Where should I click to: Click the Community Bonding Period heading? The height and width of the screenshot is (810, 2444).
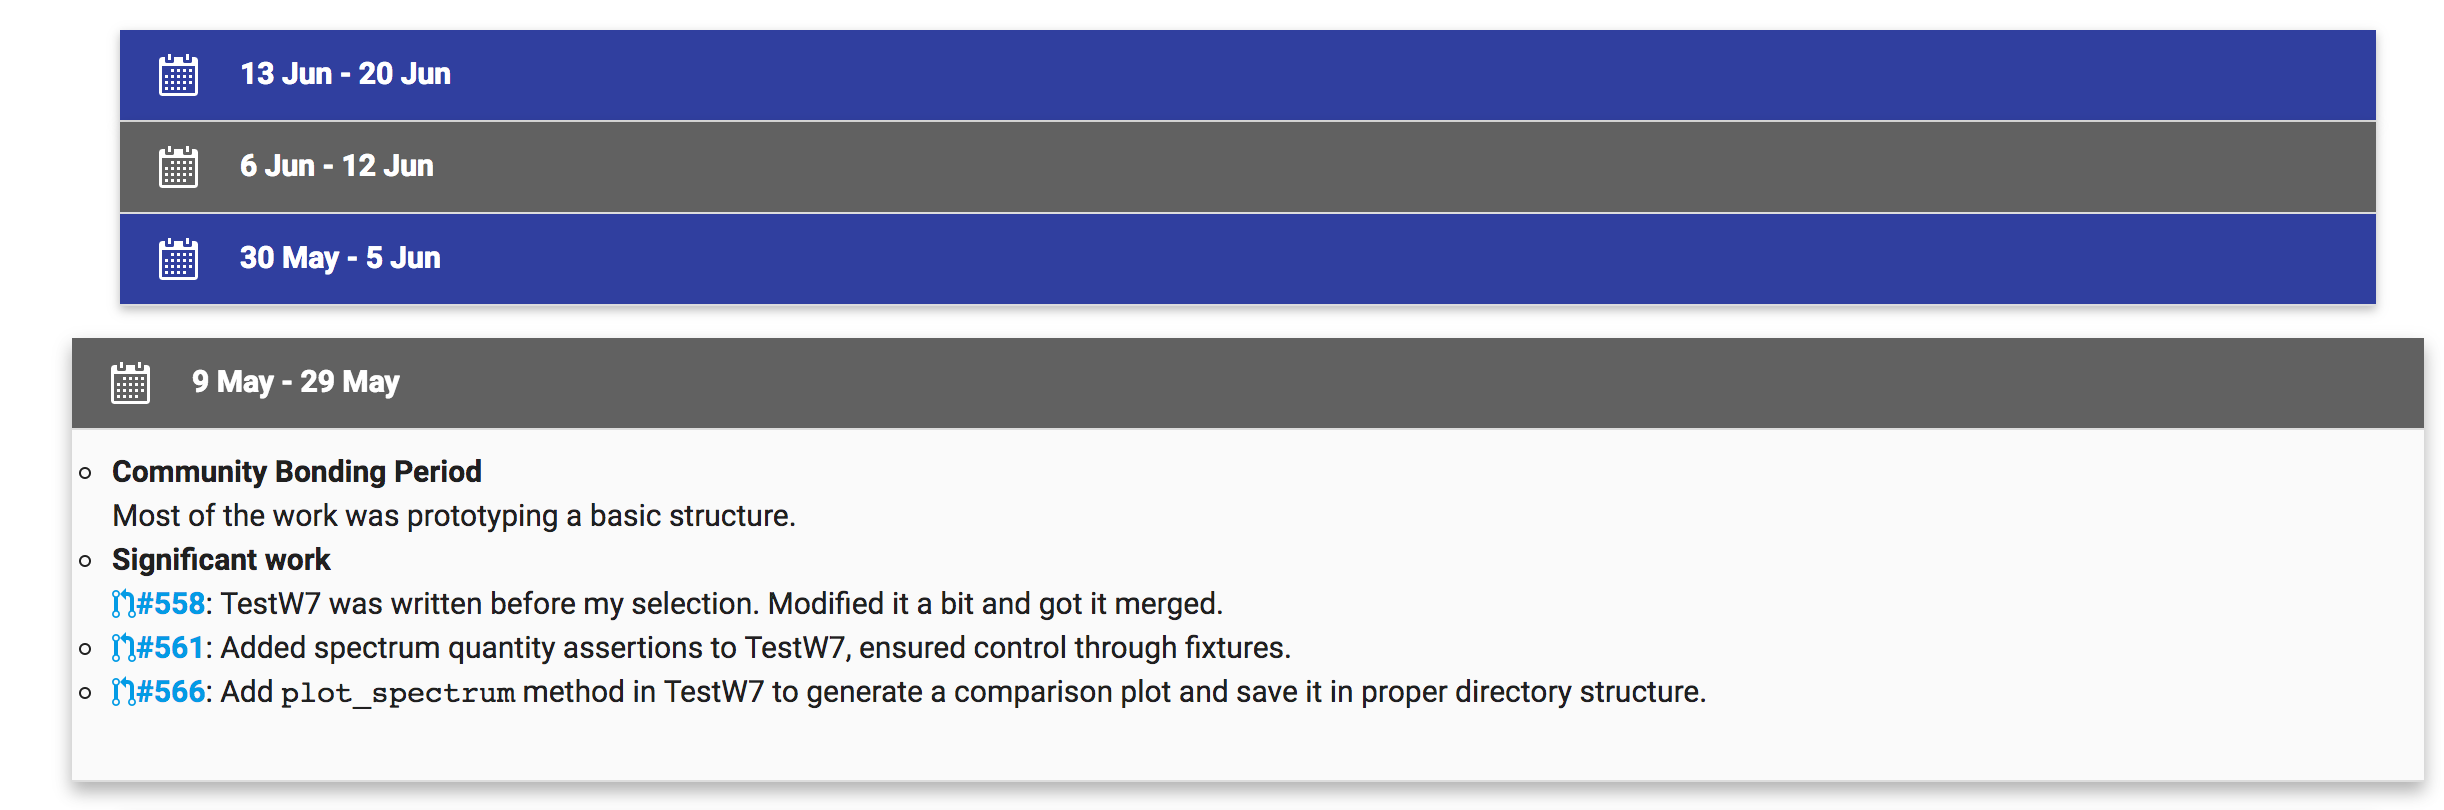point(297,472)
